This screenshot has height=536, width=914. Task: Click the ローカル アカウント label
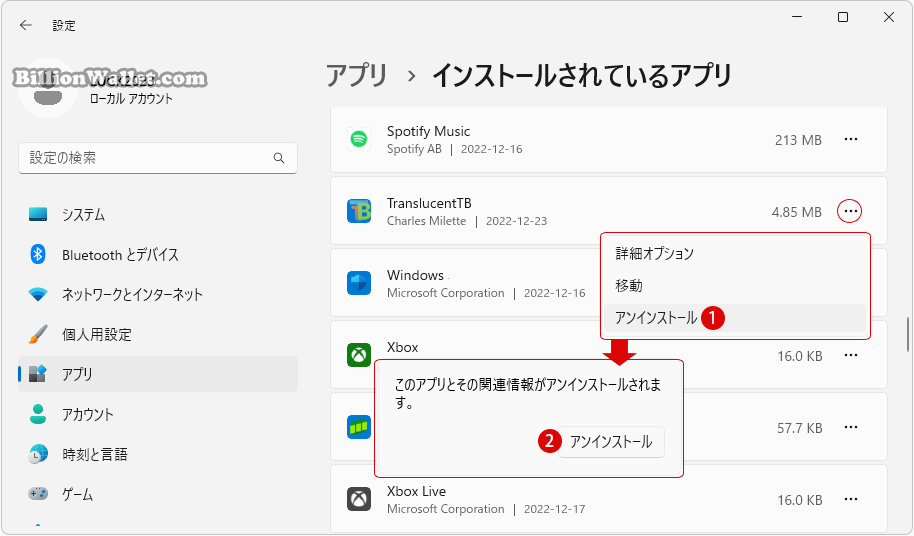pos(131,98)
